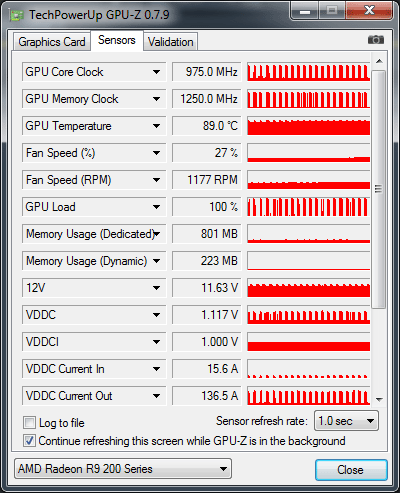Viewport: 400px width, 493px height.
Task: Click the GPU Memory Clock value field
Action: 207,99
